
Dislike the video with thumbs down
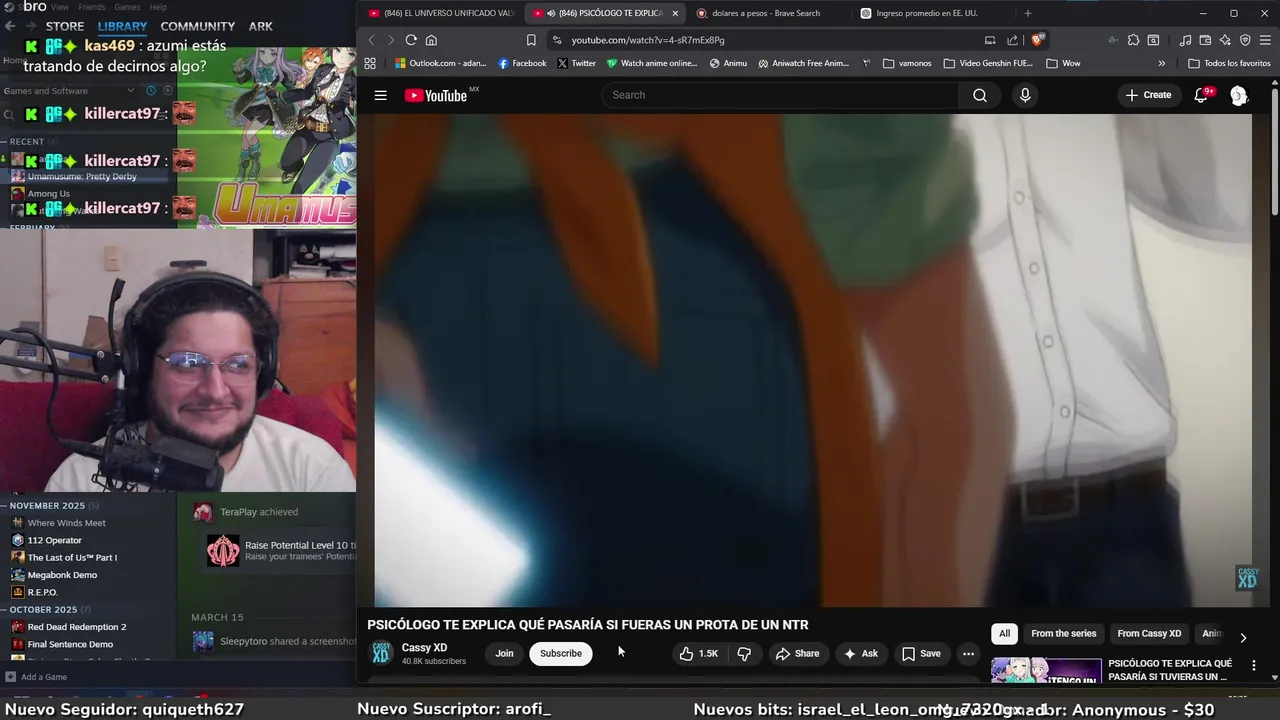click(744, 653)
